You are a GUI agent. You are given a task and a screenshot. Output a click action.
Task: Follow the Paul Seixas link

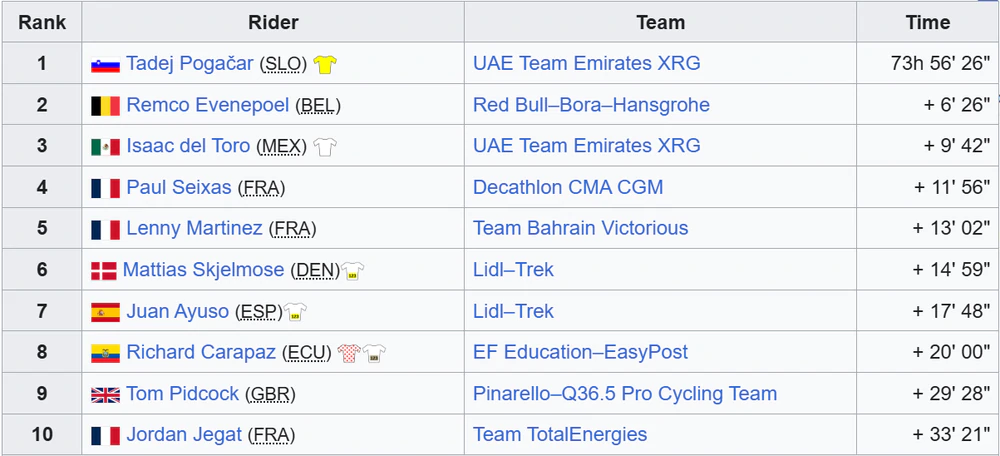pos(179,188)
